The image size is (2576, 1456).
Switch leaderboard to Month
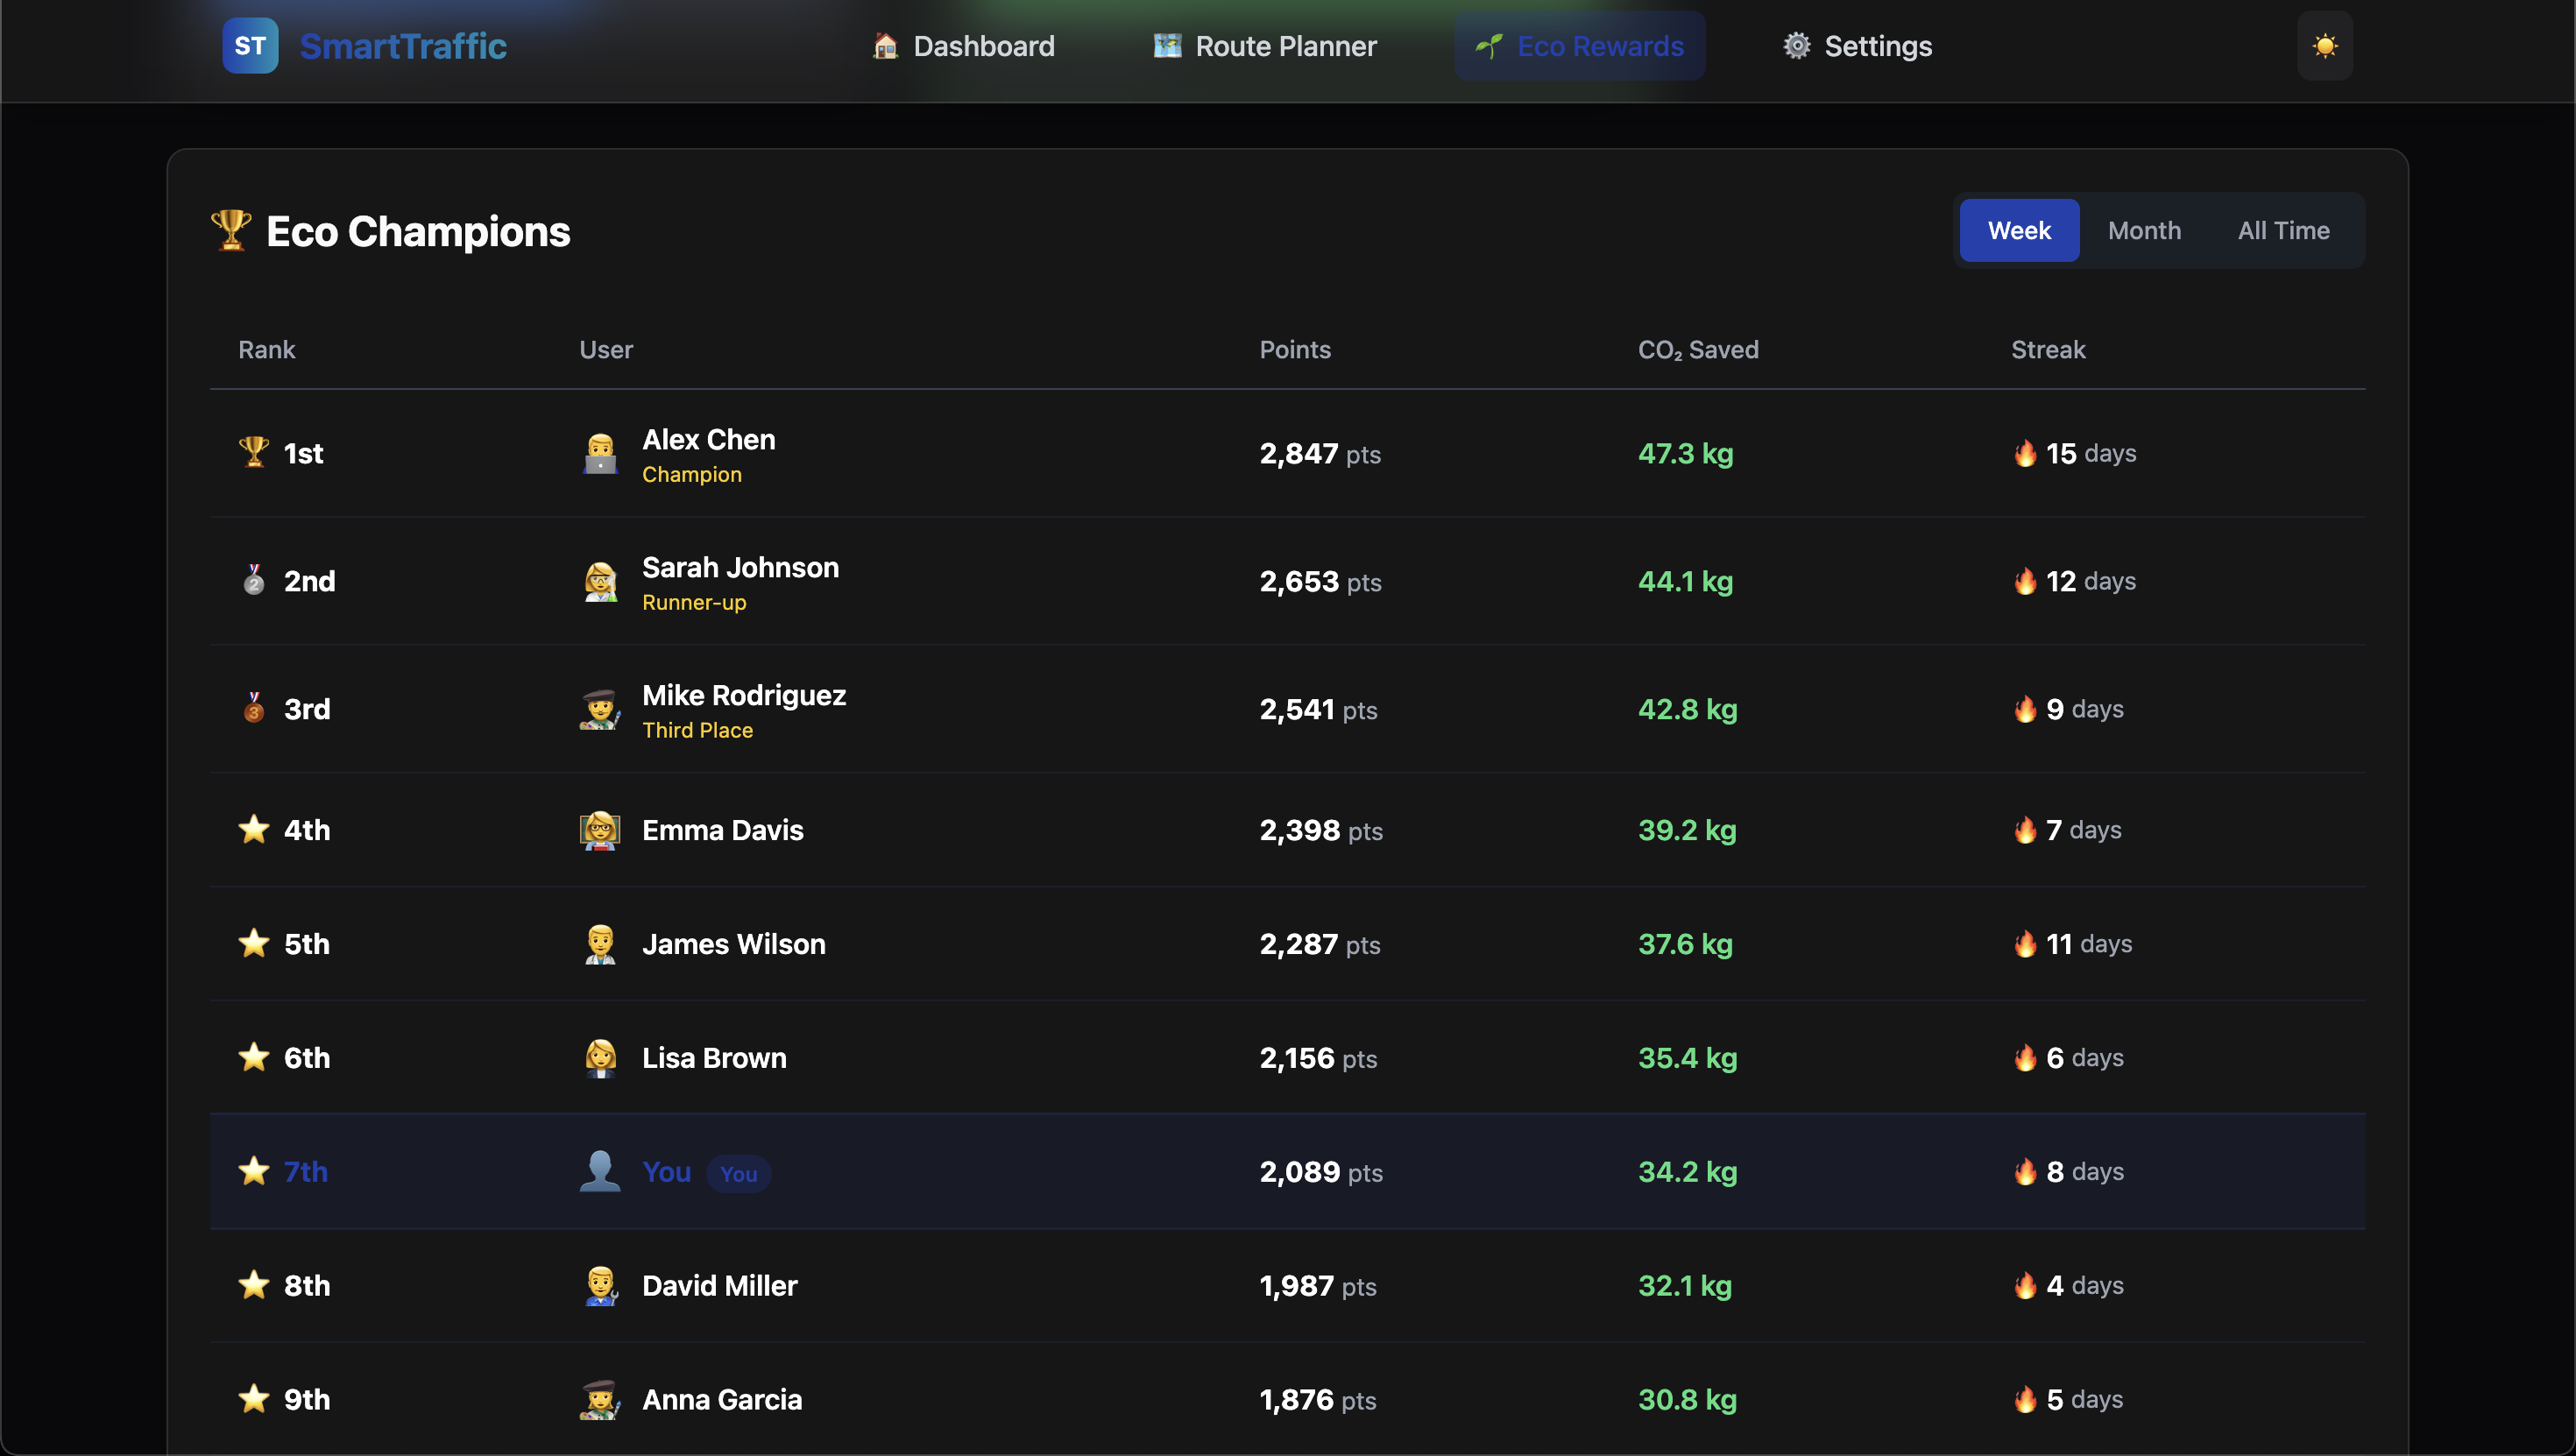2143,231
